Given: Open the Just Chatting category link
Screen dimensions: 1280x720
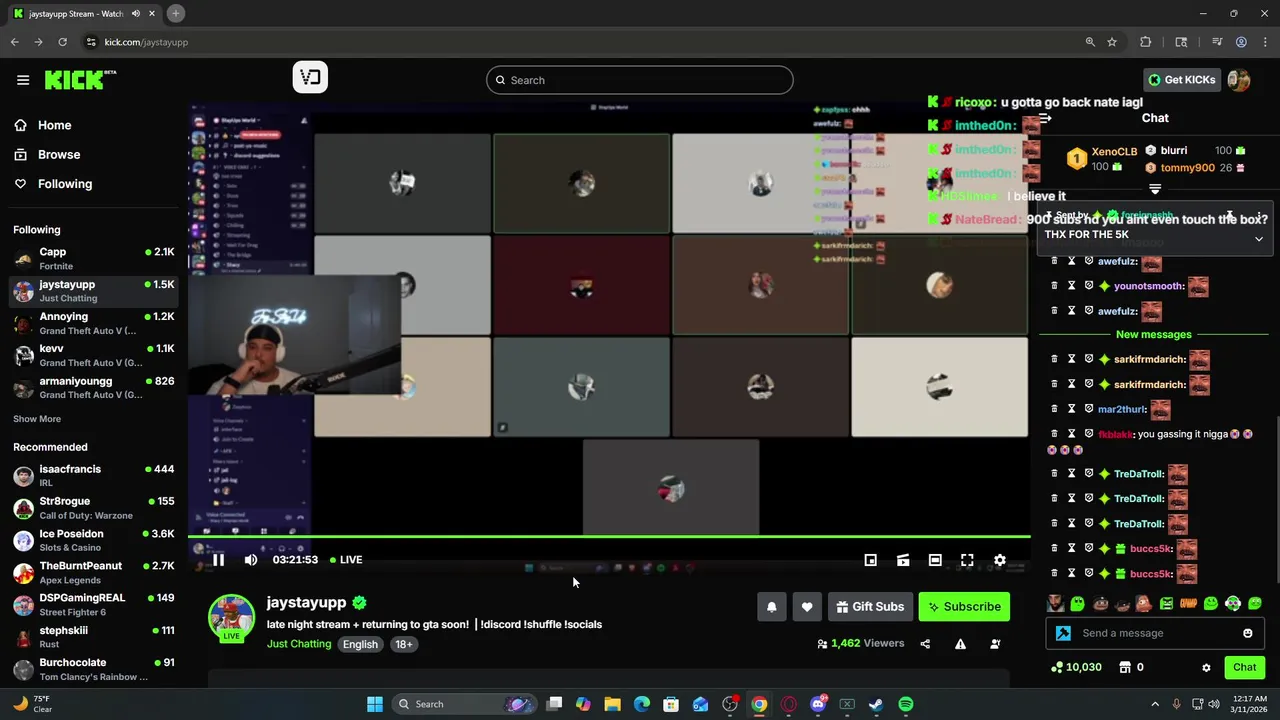Looking at the screenshot, I should click(x=299, y=644).
